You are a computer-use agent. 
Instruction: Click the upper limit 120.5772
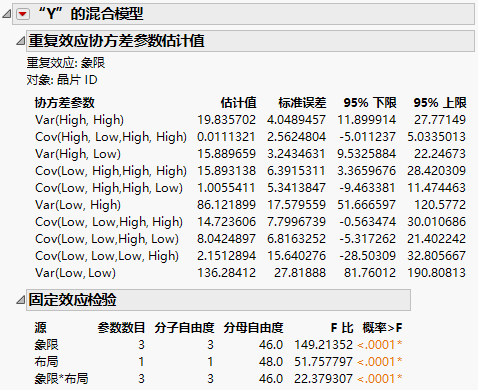point(440,205)
